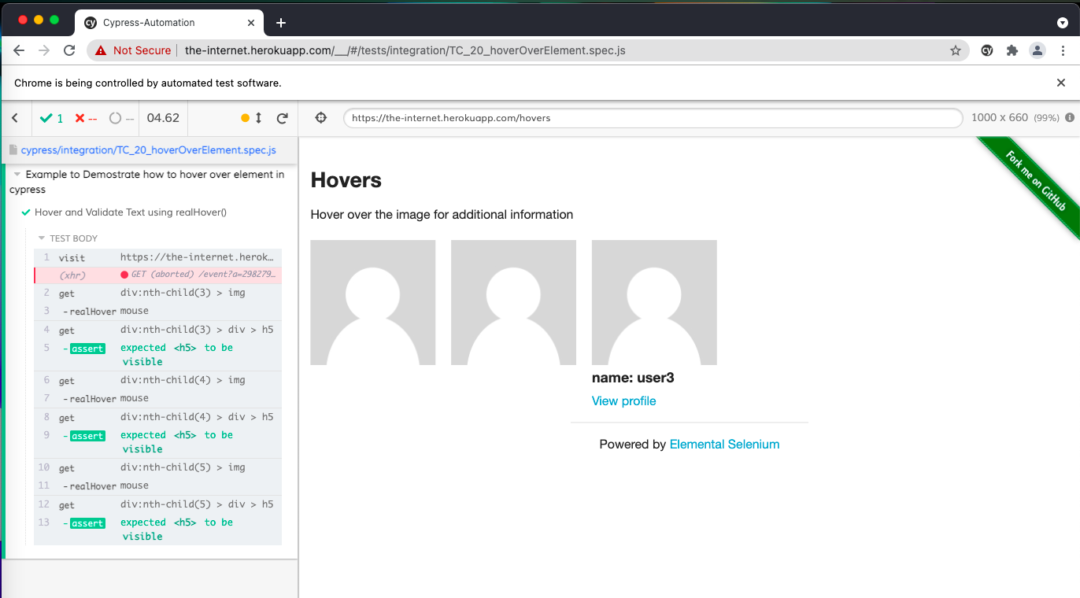Open a new browser tab
1080x598 pixels.
coord(281,22)
